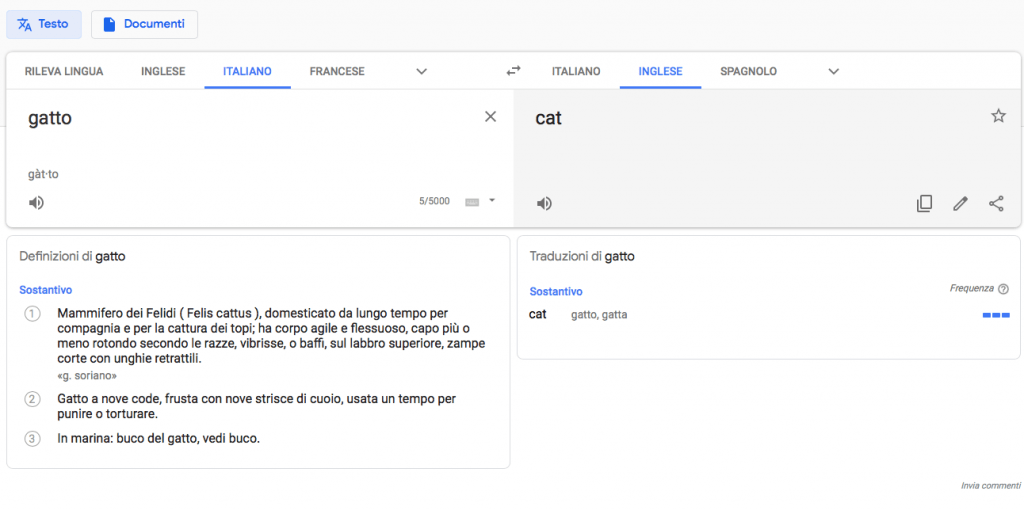This screenshot has width=1024, height=510.
Task: Switch to Documenti mode
Action: pos(144,24)
